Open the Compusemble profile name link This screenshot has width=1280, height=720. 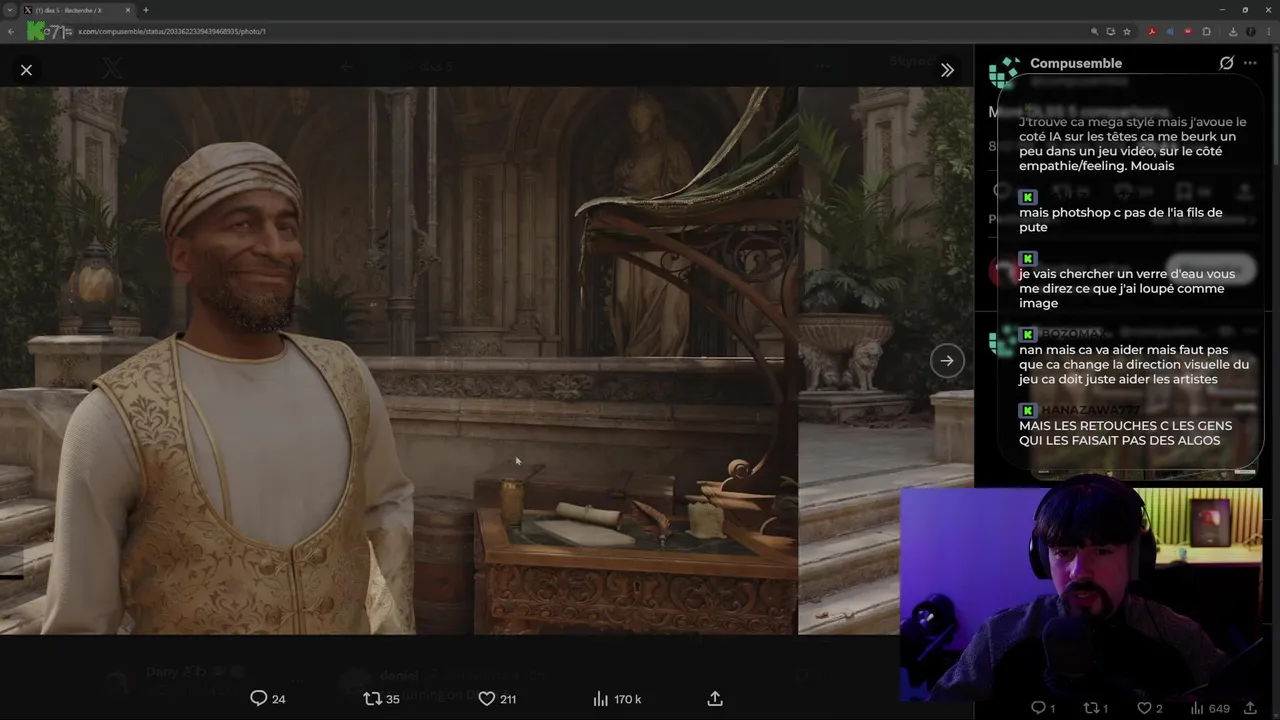(1076, 63)
